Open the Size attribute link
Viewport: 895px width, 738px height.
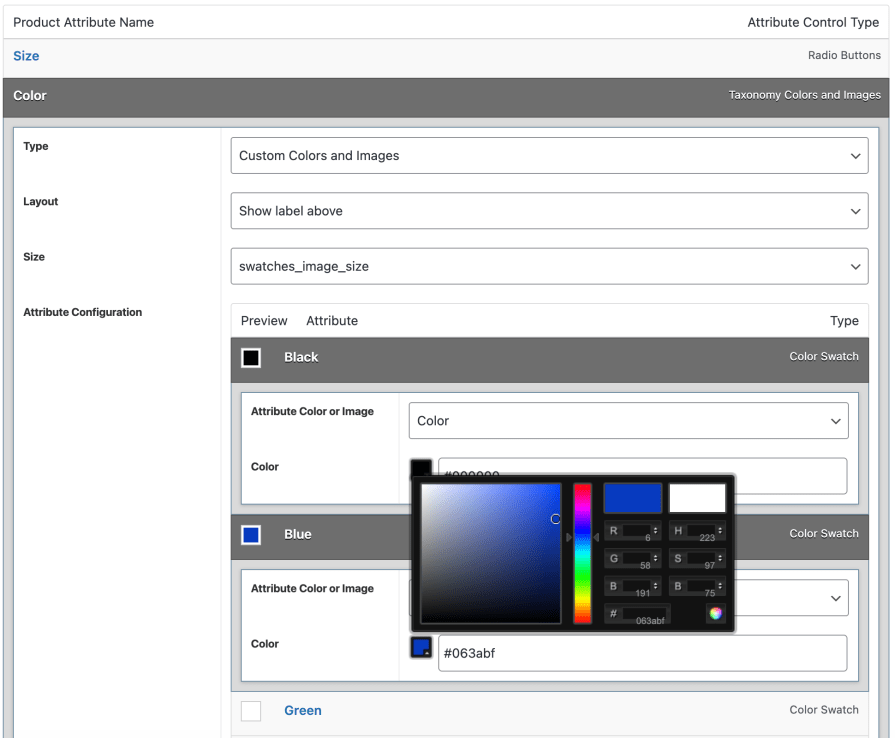point(26,56)
